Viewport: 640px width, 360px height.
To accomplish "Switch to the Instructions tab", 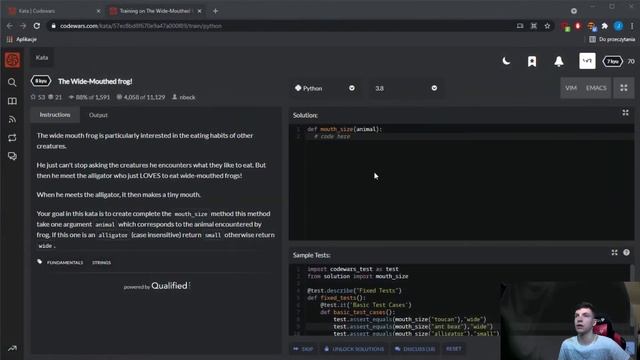I will pyautogui.click(x=55, y=115).
